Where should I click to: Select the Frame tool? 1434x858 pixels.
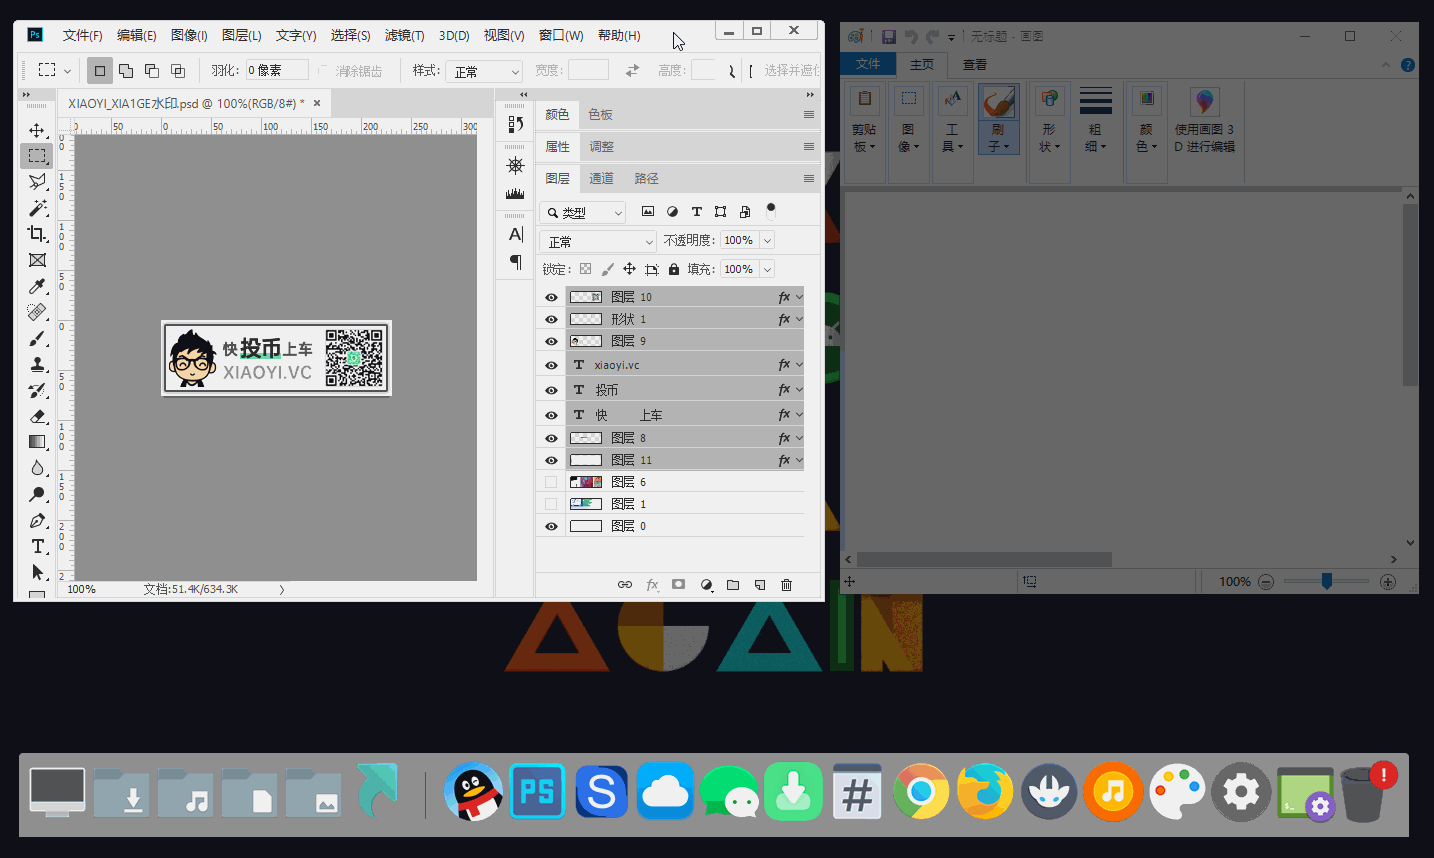(37, 260)
